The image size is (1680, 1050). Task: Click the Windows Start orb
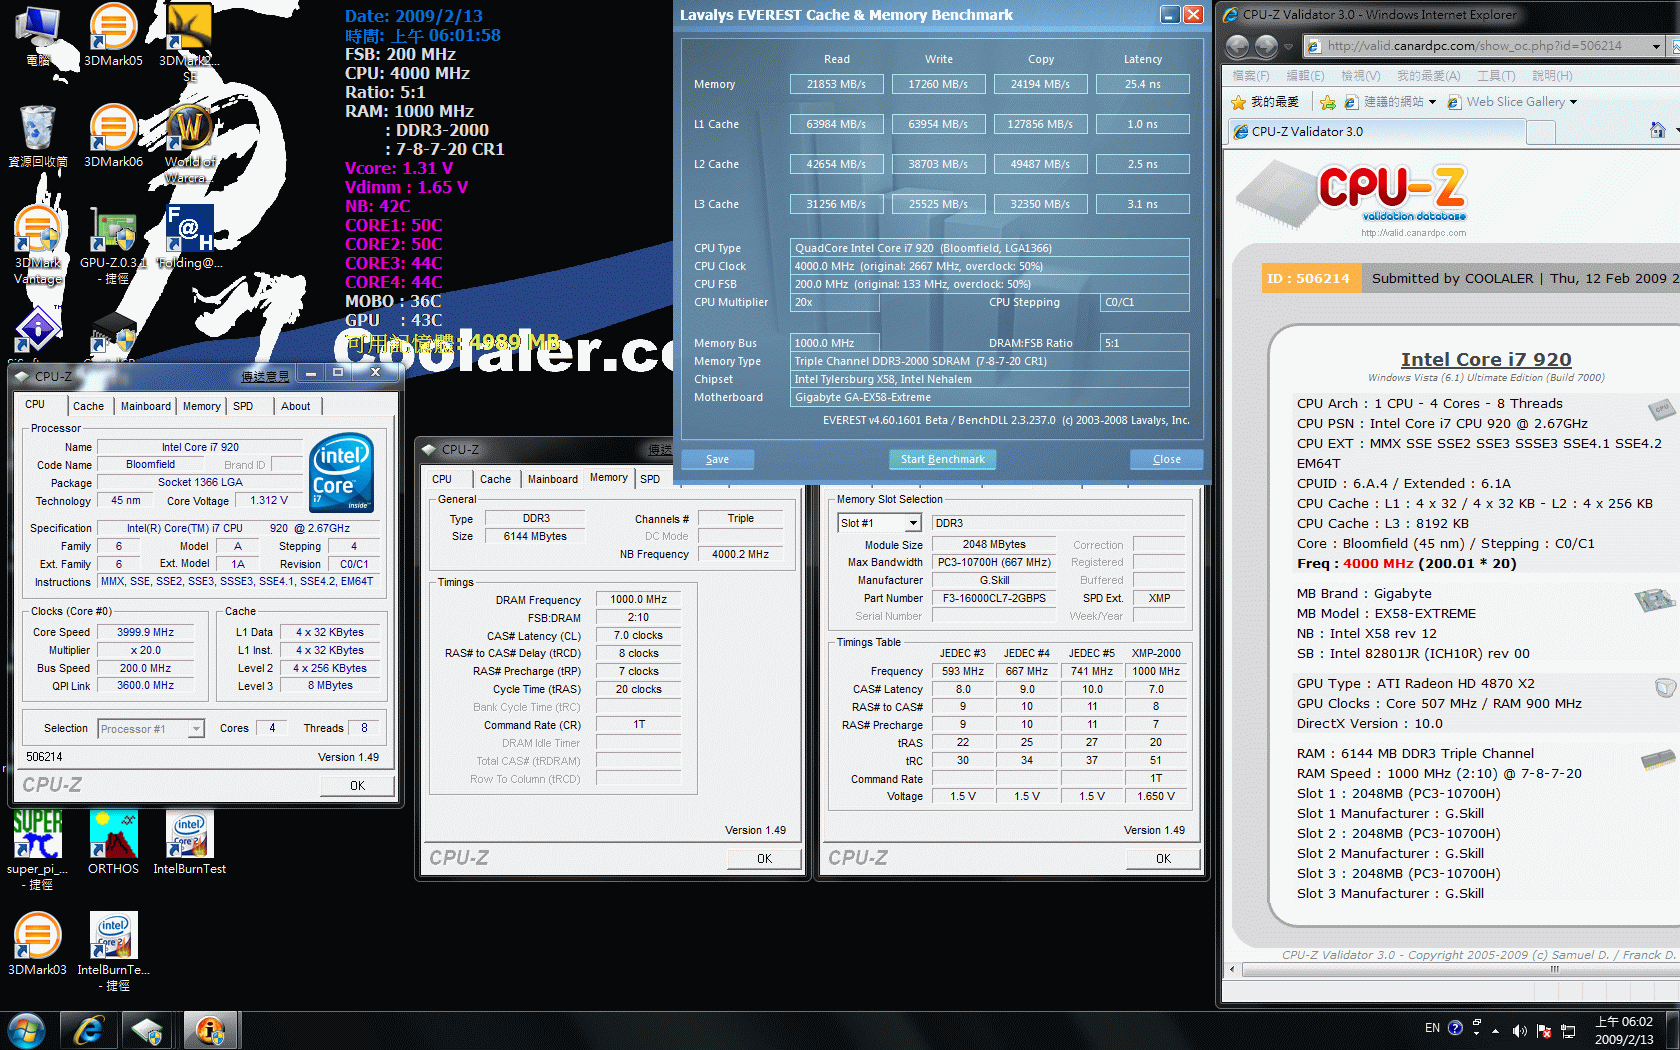point(26,1030)
